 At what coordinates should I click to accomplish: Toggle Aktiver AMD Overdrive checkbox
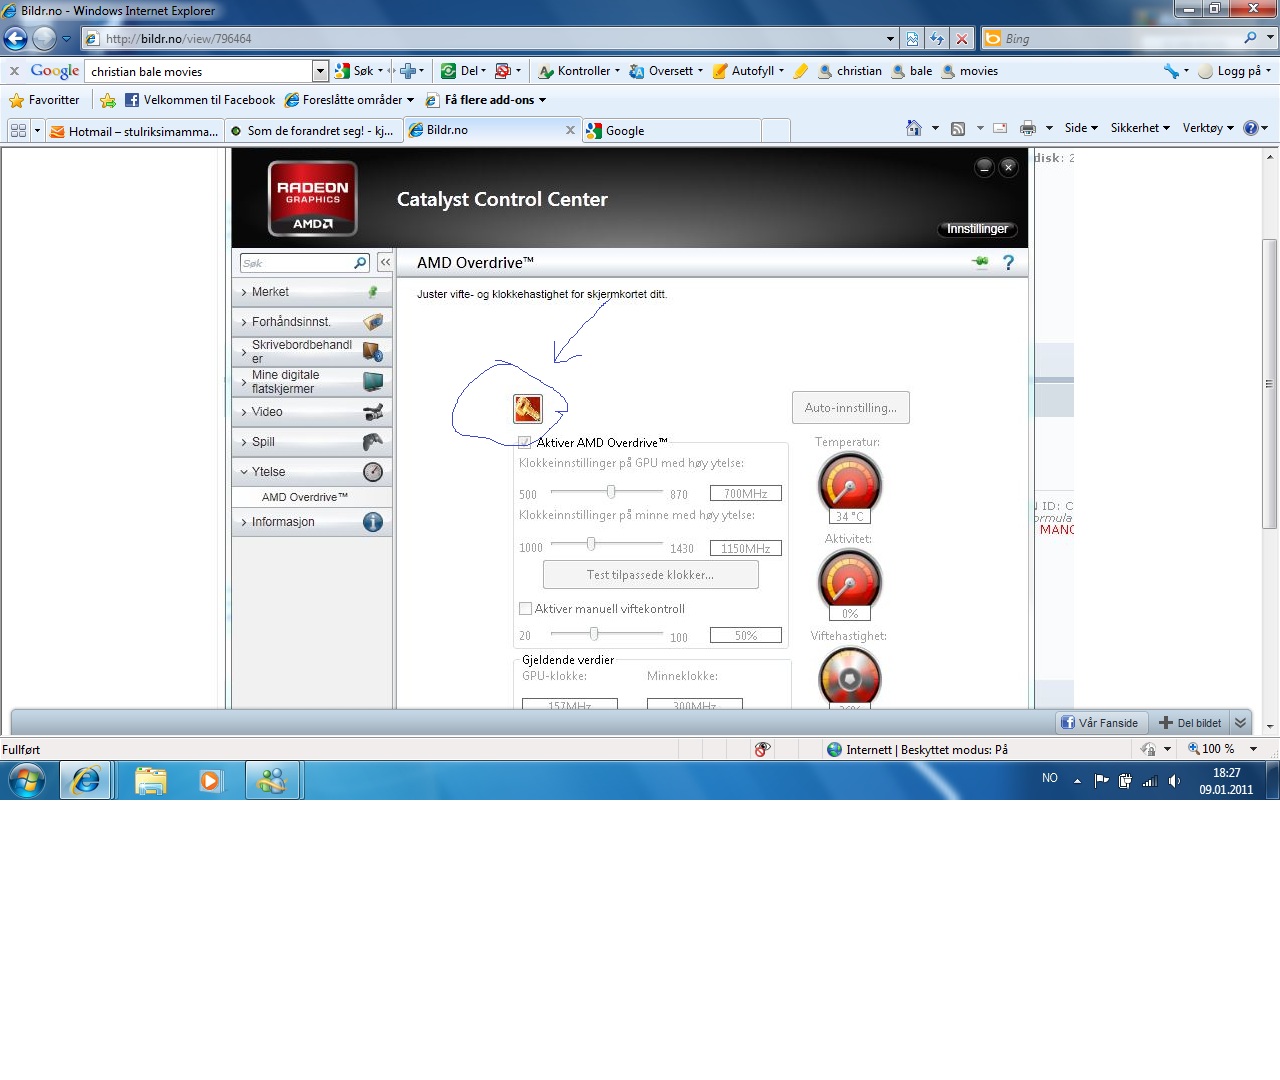tap(525, 442)
